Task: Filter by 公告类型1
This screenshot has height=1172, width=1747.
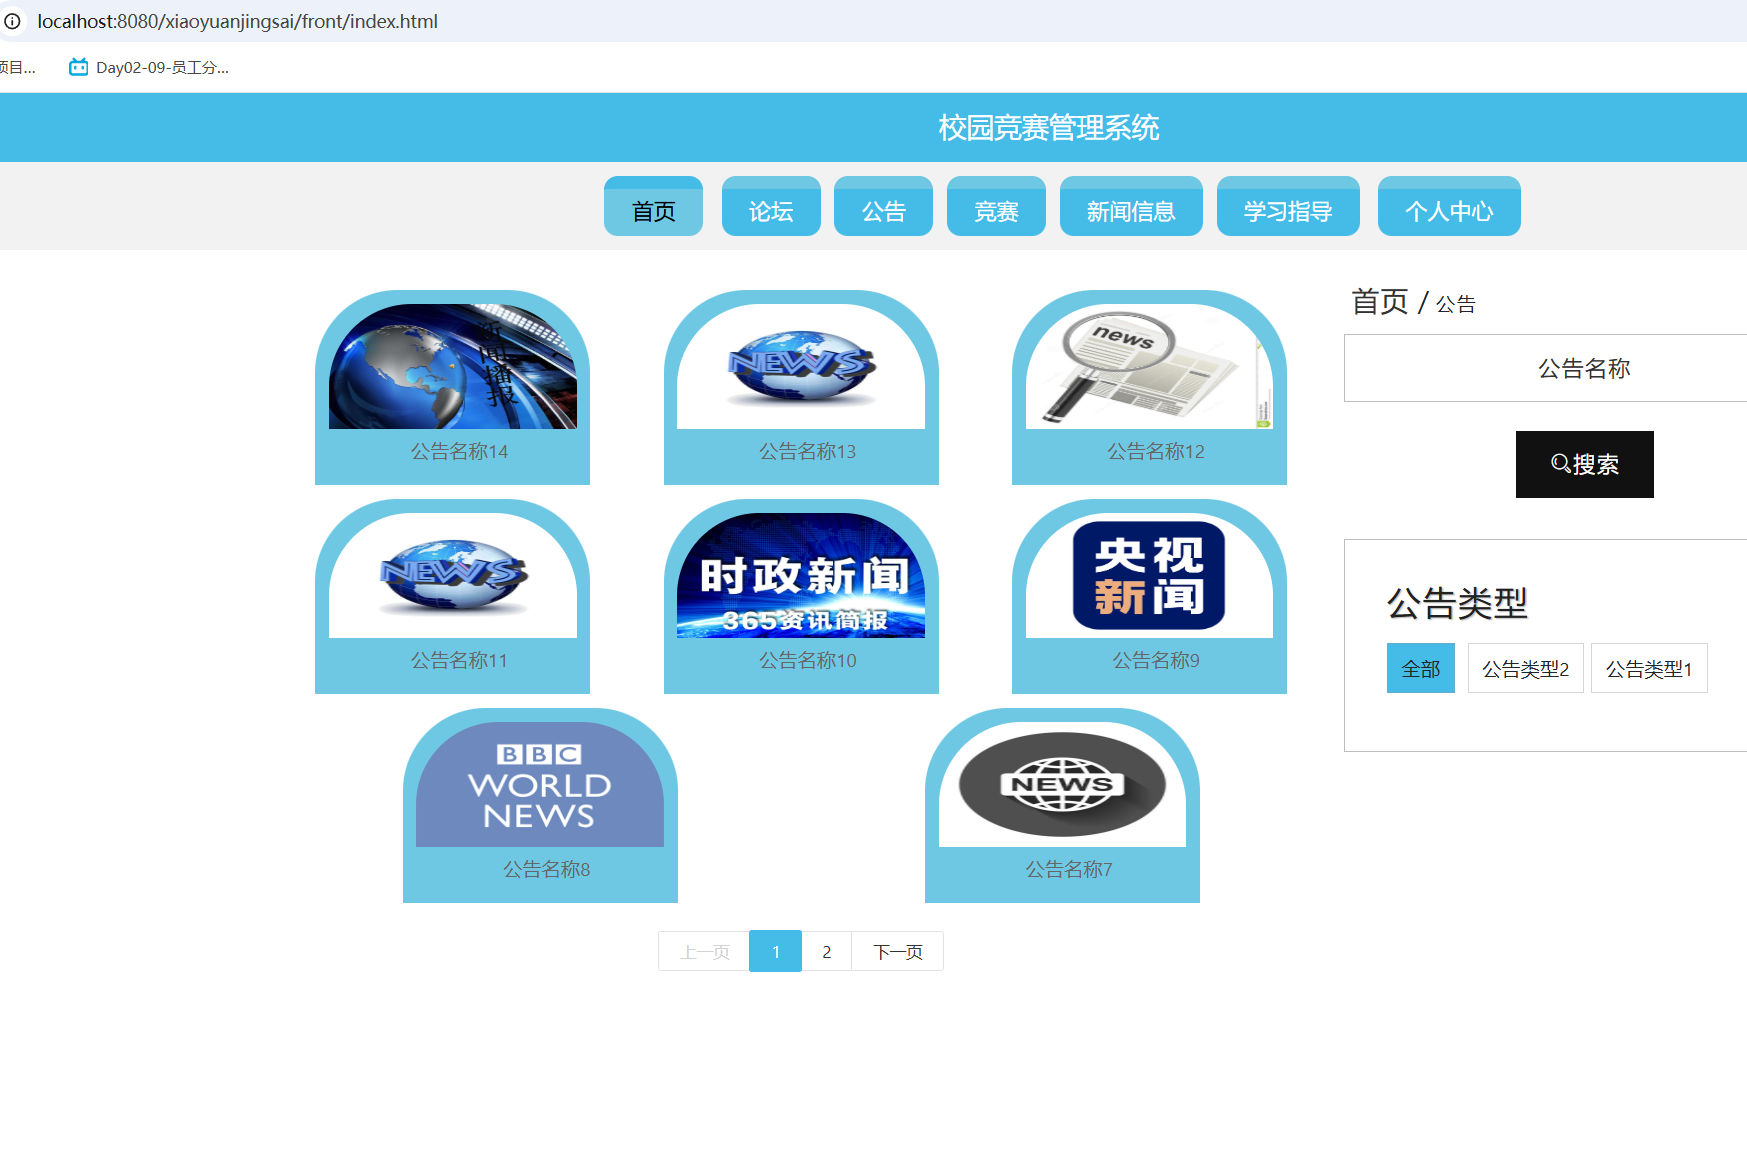Action: point(1649,668)
